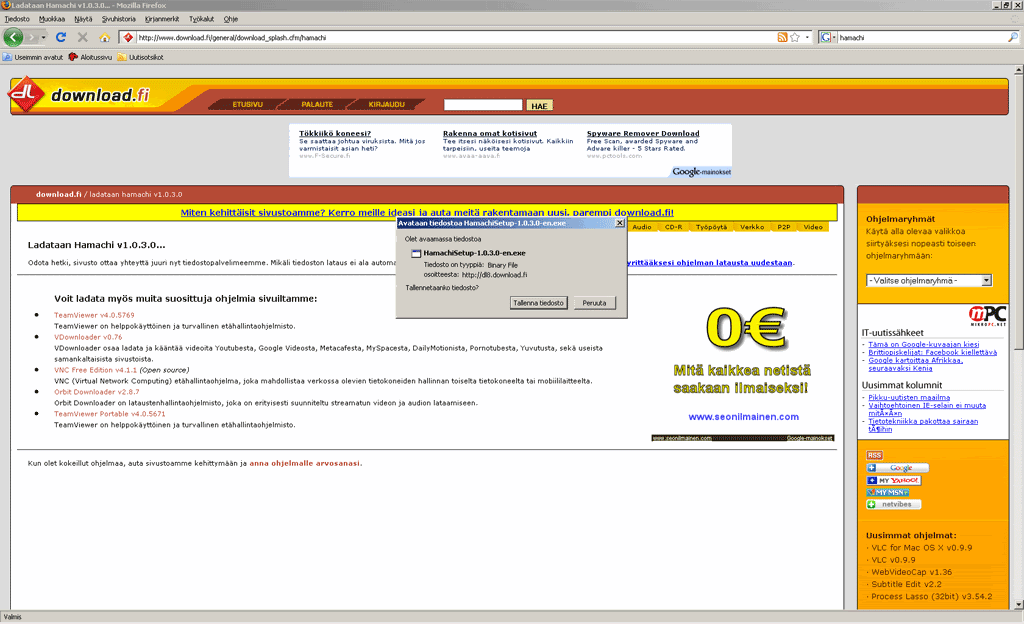The width and height of the screenshot is (1024, 624).
Task: Open the address bar history dropdown
Action: [807, 37]
